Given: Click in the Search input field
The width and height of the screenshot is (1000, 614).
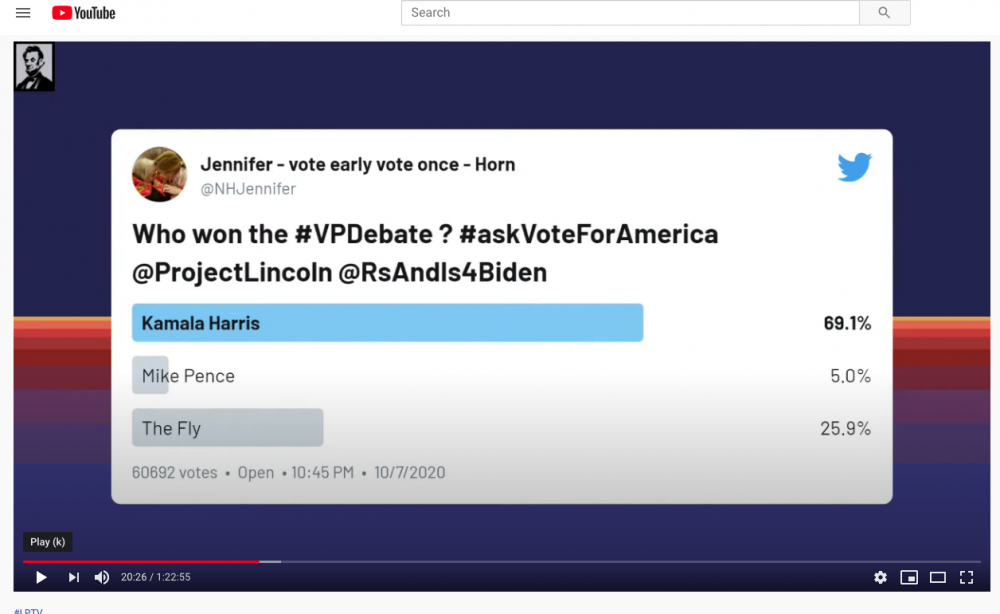Looking at the screenshot, I should [630, 13].
